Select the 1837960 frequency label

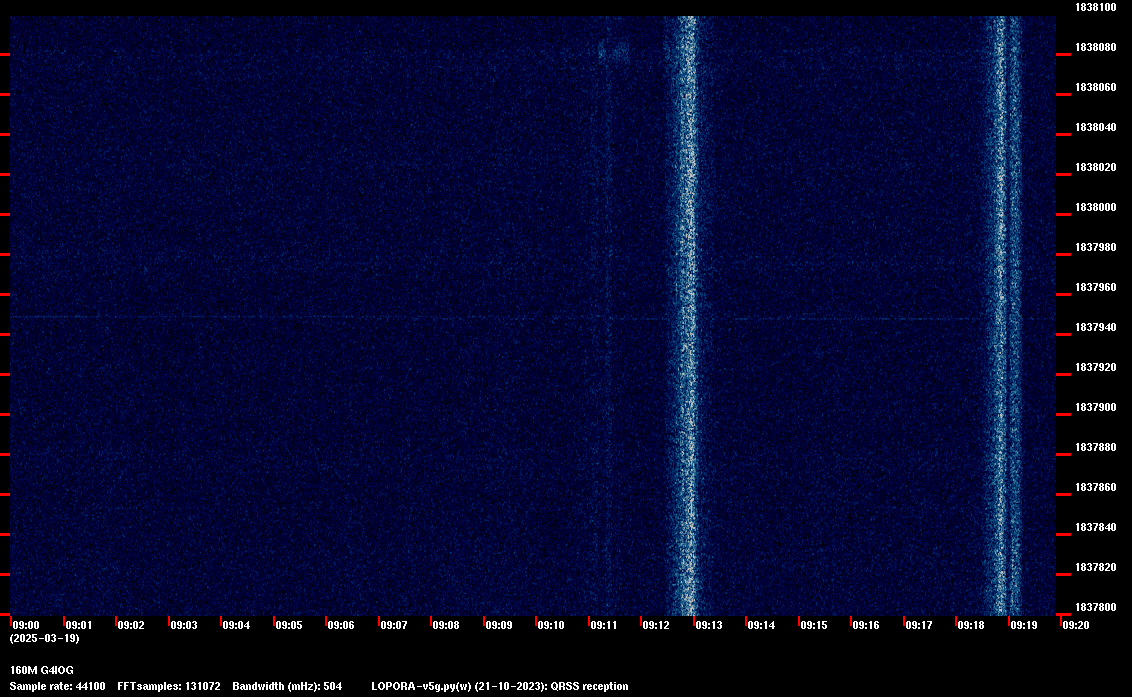[1095, 287]
